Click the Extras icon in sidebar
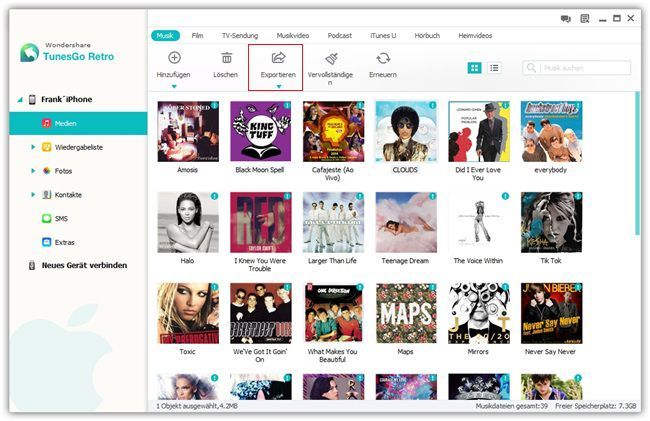650x421 pixels. (x=46, y=242)
